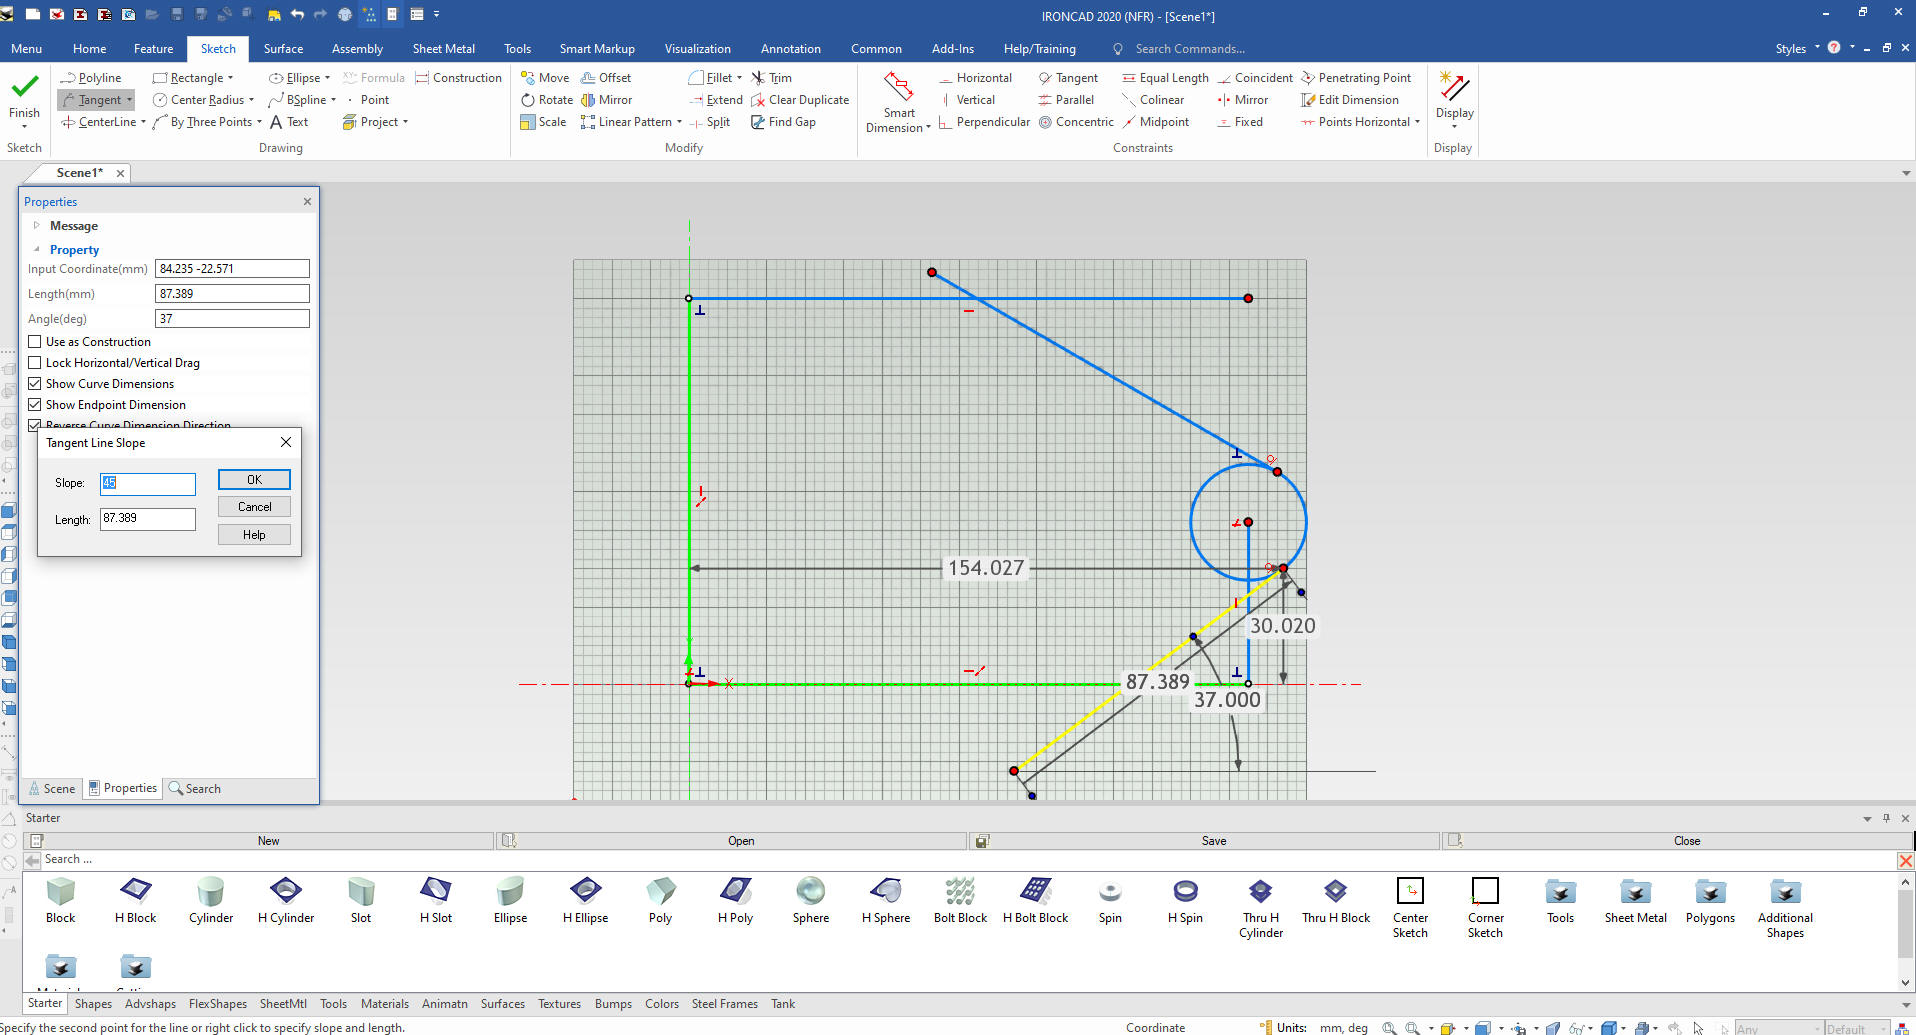This screenshot has height=1035, width=1916.
Task: Select the Rotate modify tool
Action: 547,100
